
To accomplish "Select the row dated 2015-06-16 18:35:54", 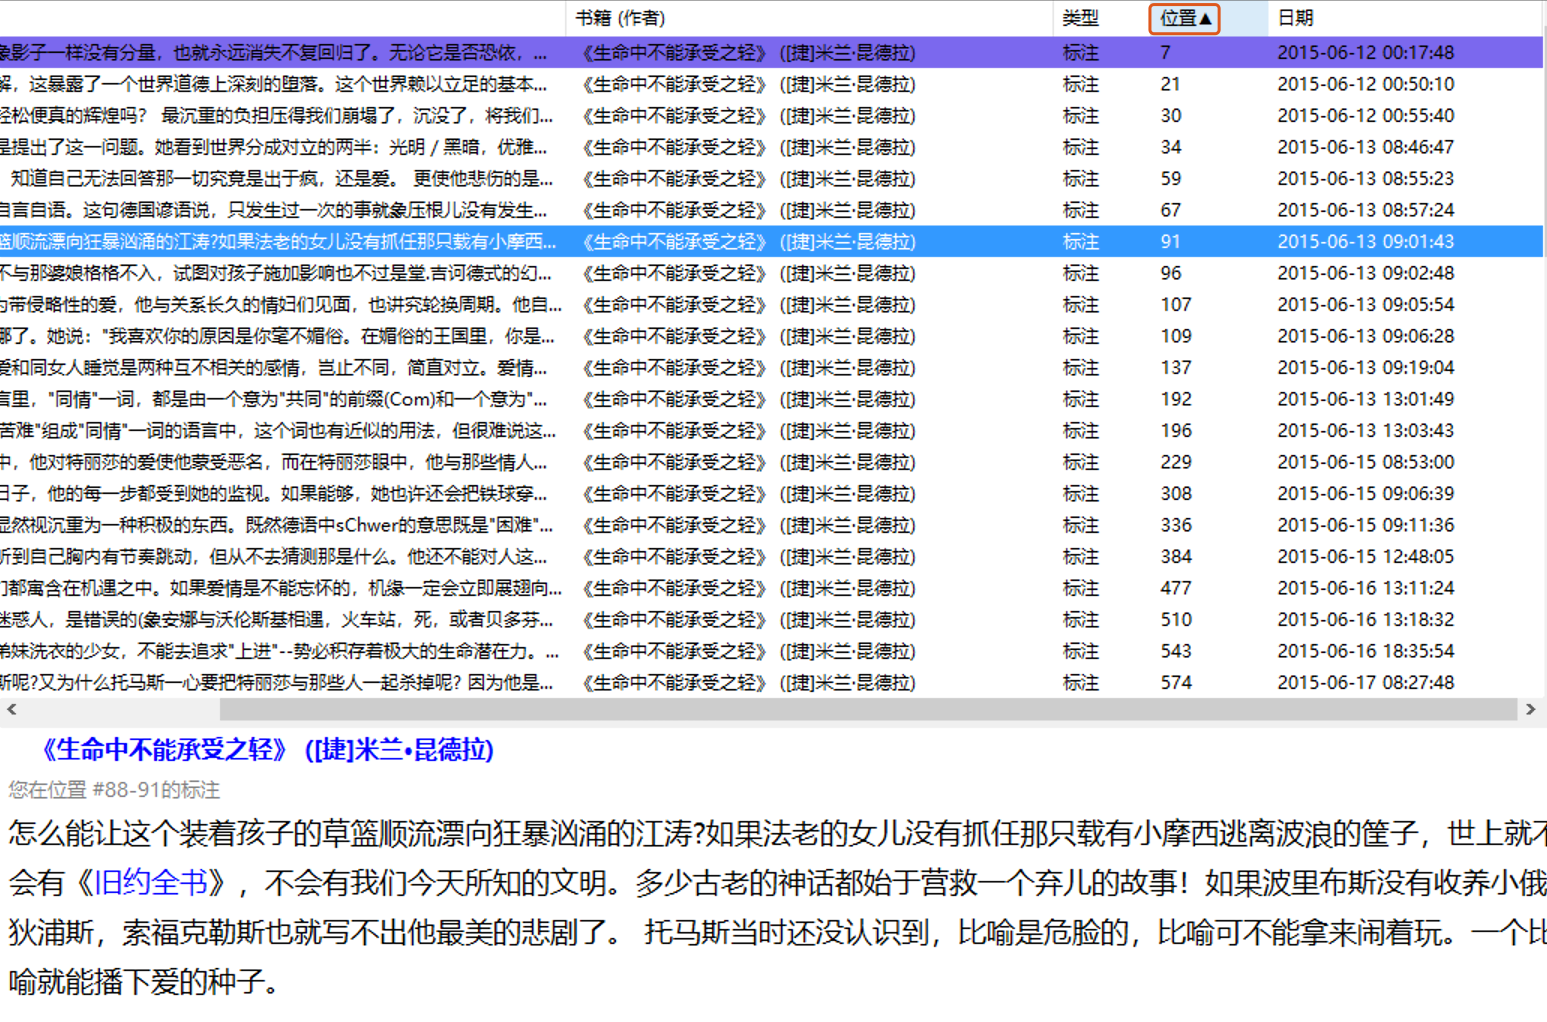I will tap(1365, 651).
